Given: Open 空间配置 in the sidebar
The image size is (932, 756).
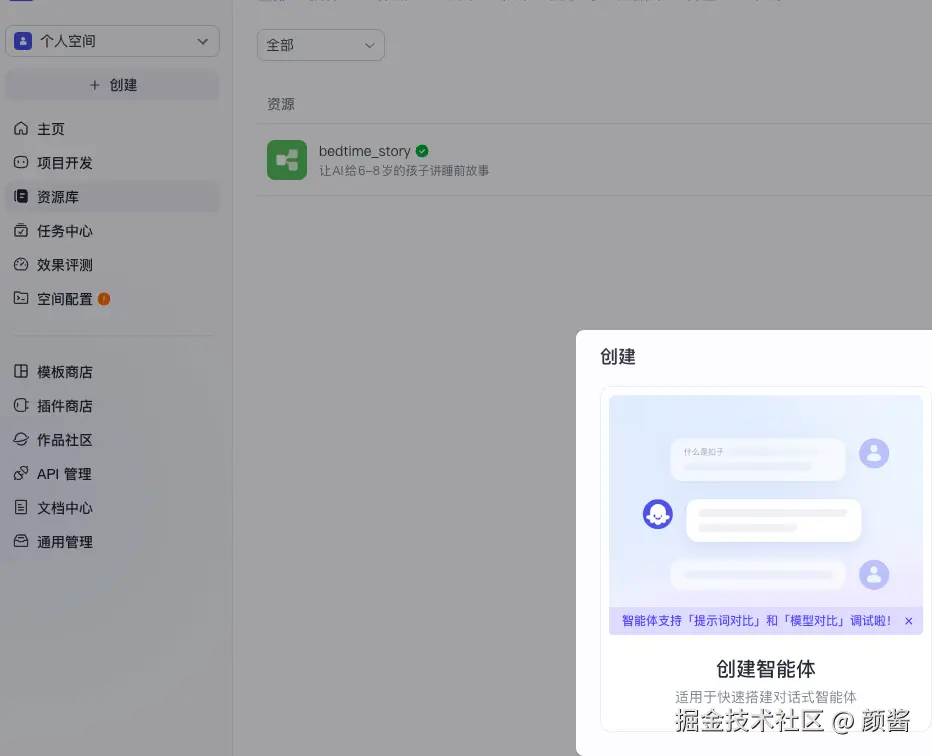Looking at the screenshot, I should click(x=112, y=298).
